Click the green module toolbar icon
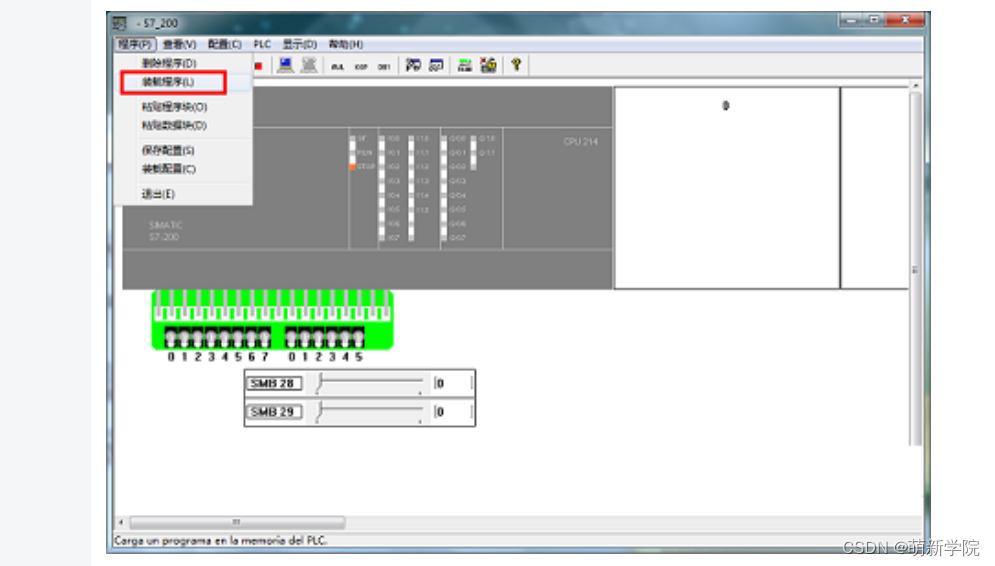 pos(465,65)
